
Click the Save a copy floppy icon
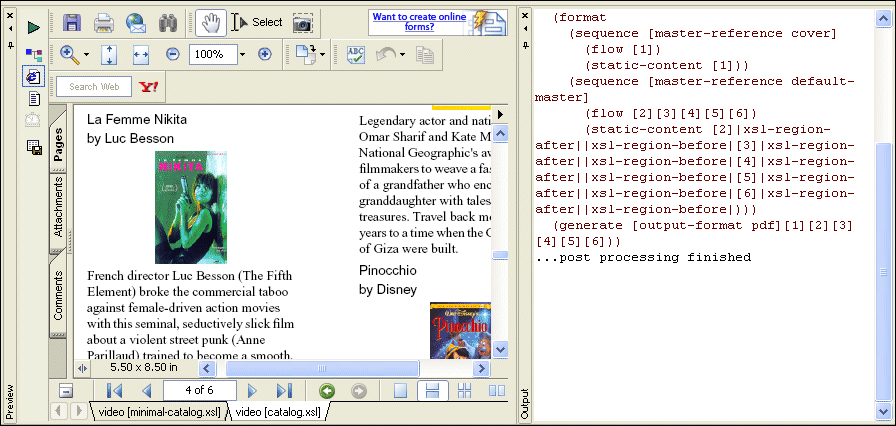(x=72, y=22)
